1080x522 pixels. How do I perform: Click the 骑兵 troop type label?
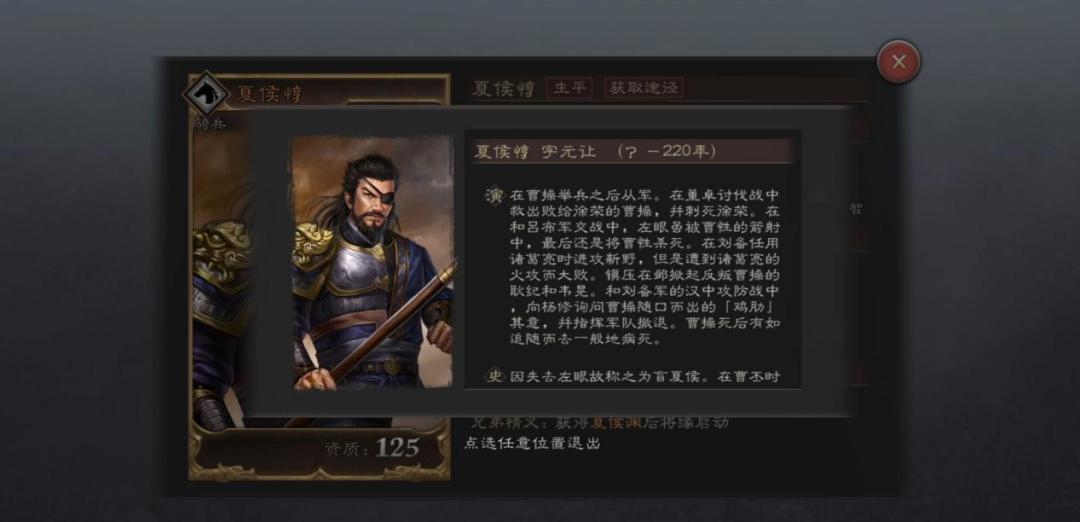[209, 124]
